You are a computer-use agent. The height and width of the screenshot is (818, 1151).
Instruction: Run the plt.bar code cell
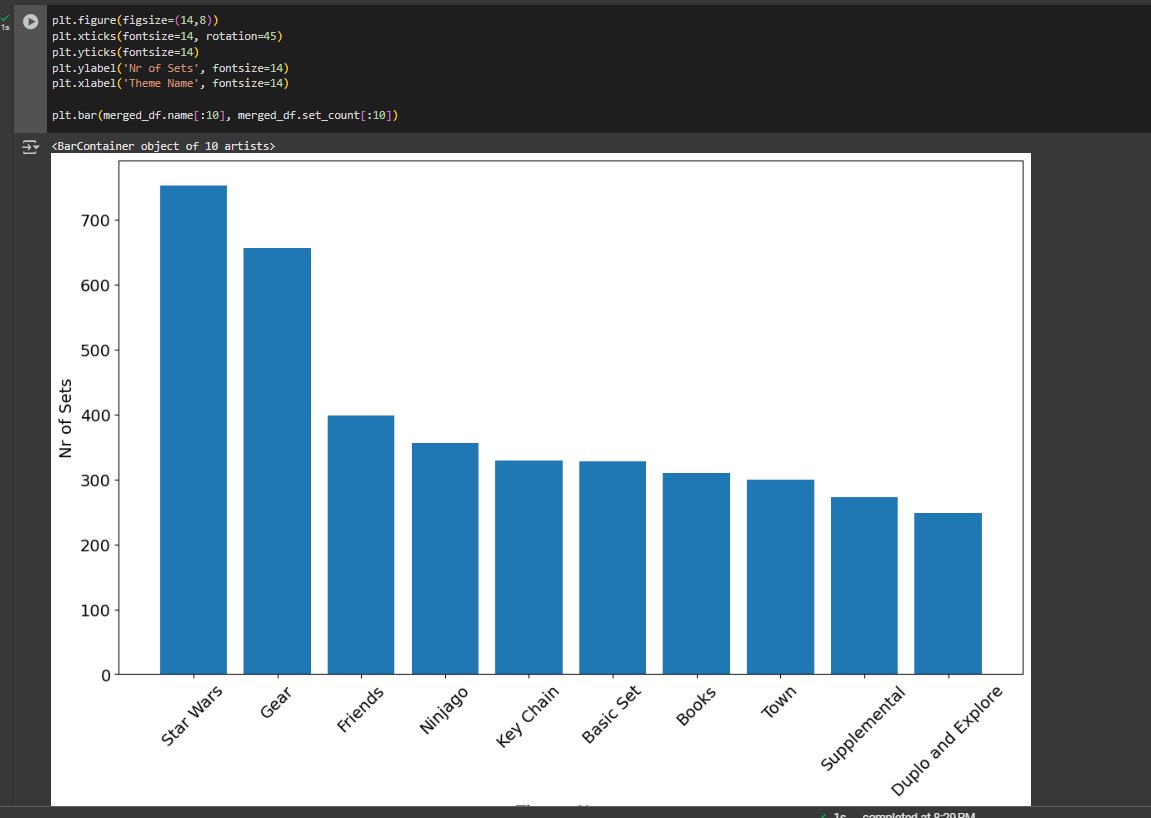click(30, 22)
